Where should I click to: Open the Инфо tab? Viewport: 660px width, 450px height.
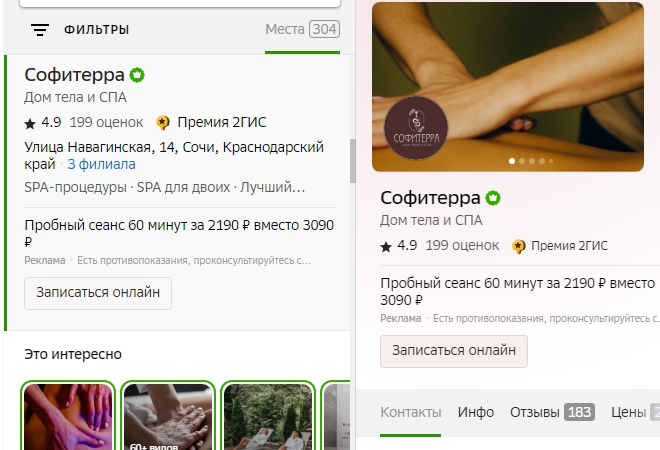click(476, 412)
